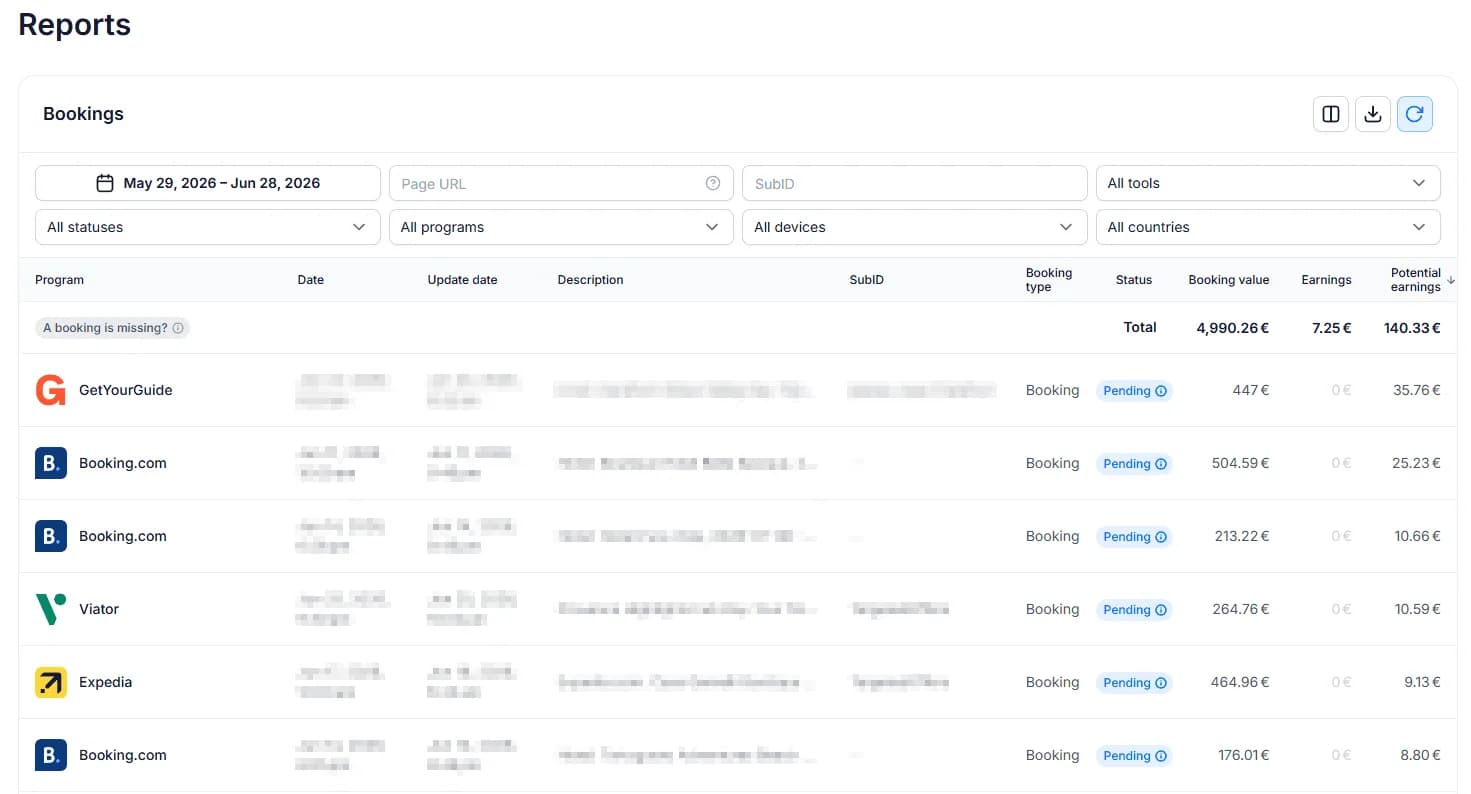Open the date range May 29 – Jun 28, 2026
Screen dimensions: 1471x794
(x=208, y=183)
